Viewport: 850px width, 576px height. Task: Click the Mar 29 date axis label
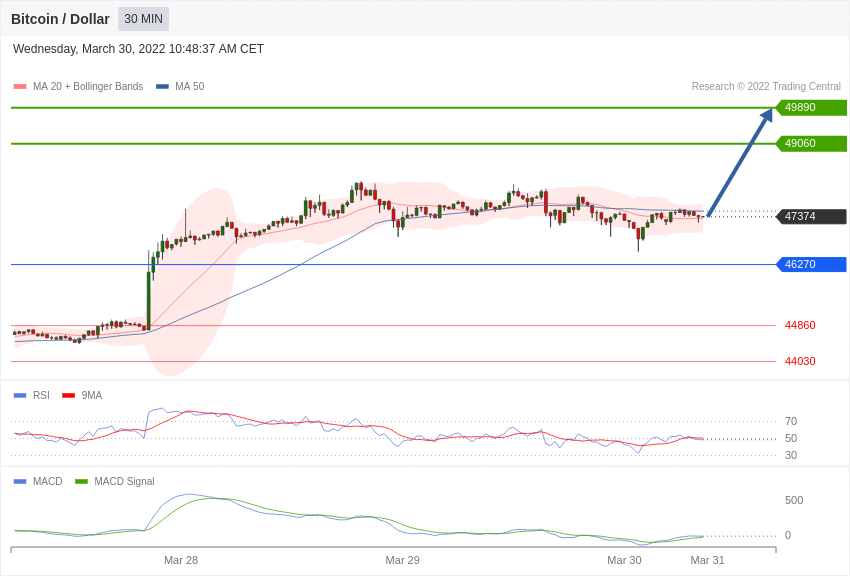pos(402,560)
